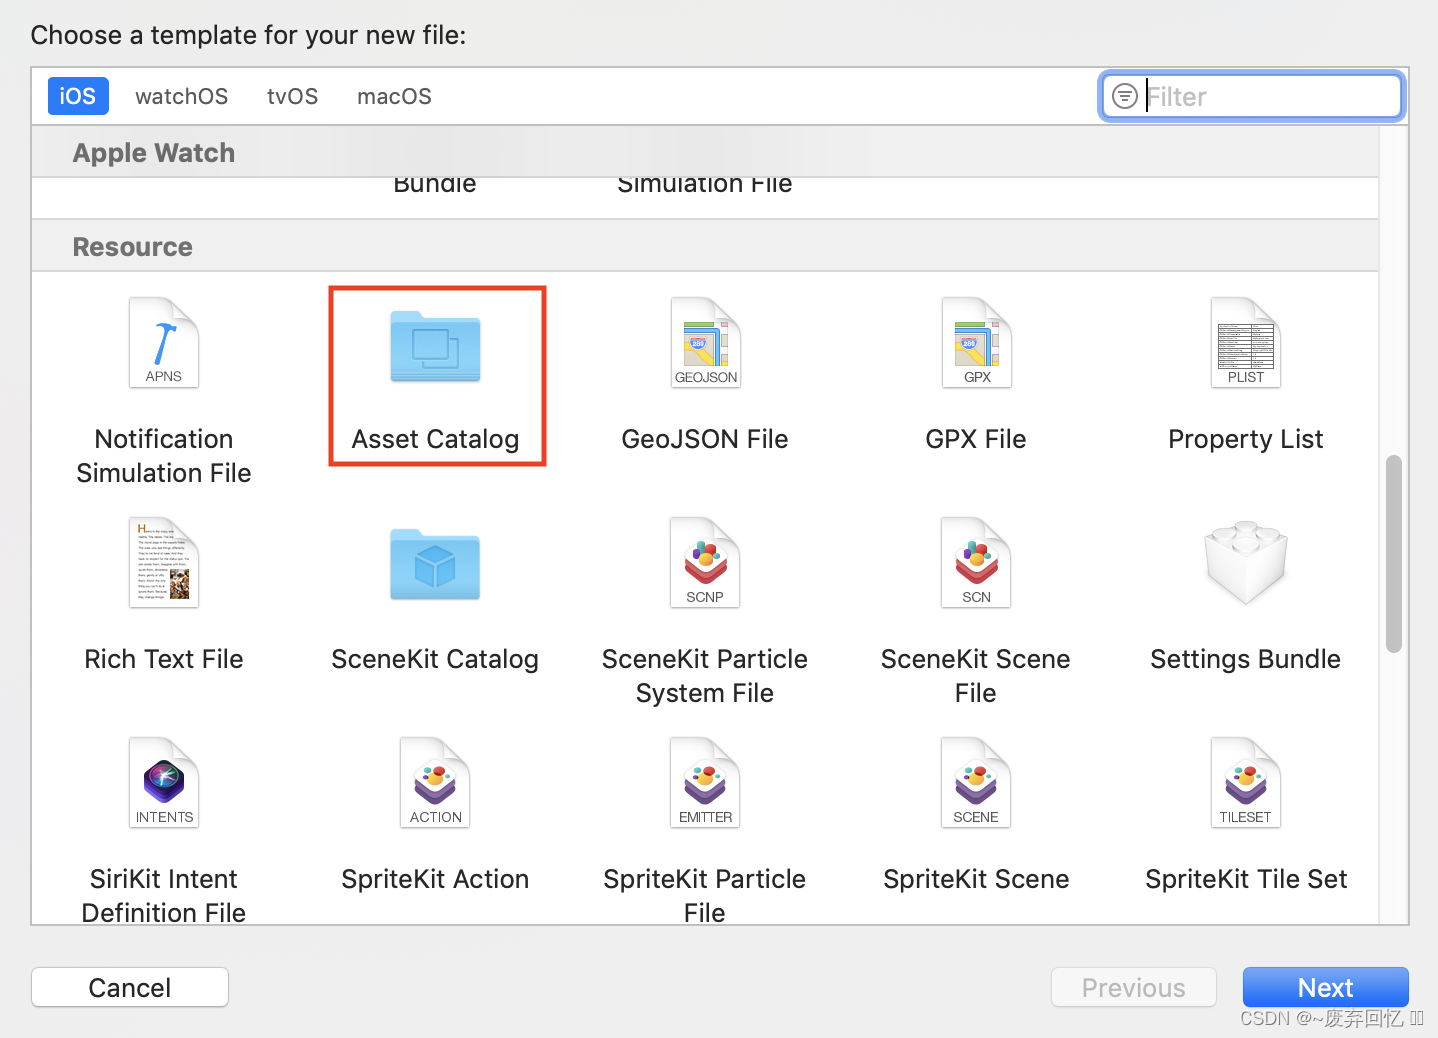This screenshot has height=1038, width=1438.
Task: Select the SpriteKit Particle EMITTER icon
Action: (705, 783)
